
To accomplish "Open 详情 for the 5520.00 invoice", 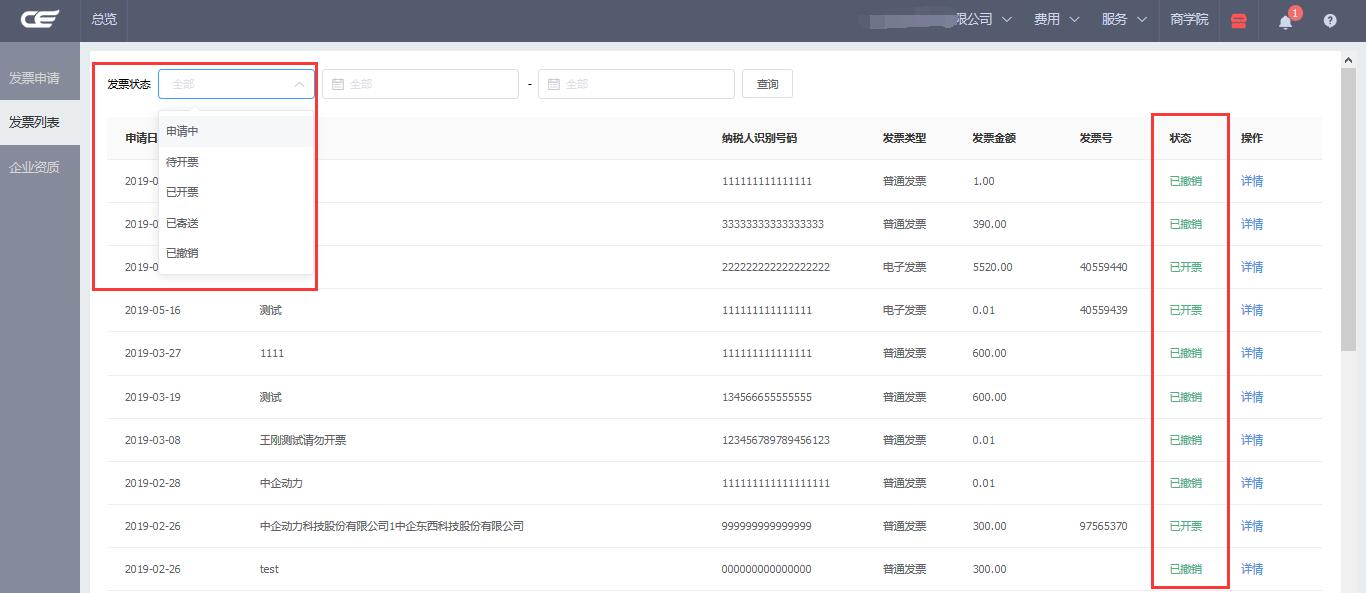I will pyautogui.click(x=1252, y=267).
